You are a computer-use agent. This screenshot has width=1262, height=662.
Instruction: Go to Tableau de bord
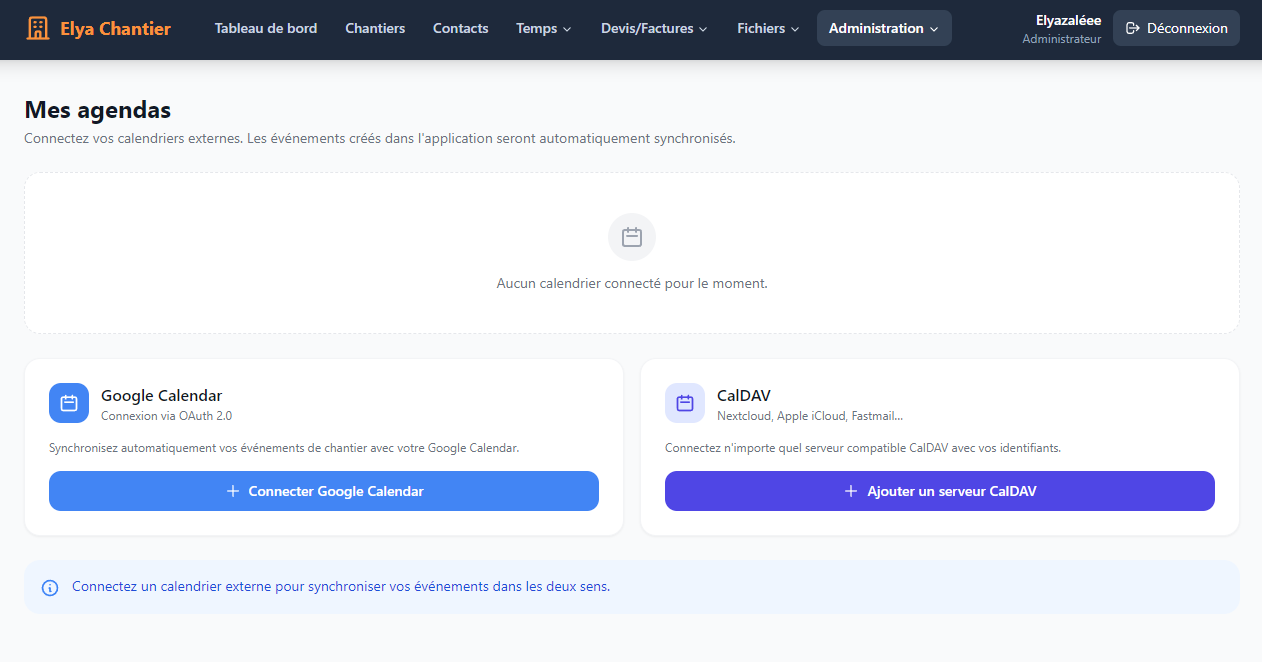(x=266, y=28)
